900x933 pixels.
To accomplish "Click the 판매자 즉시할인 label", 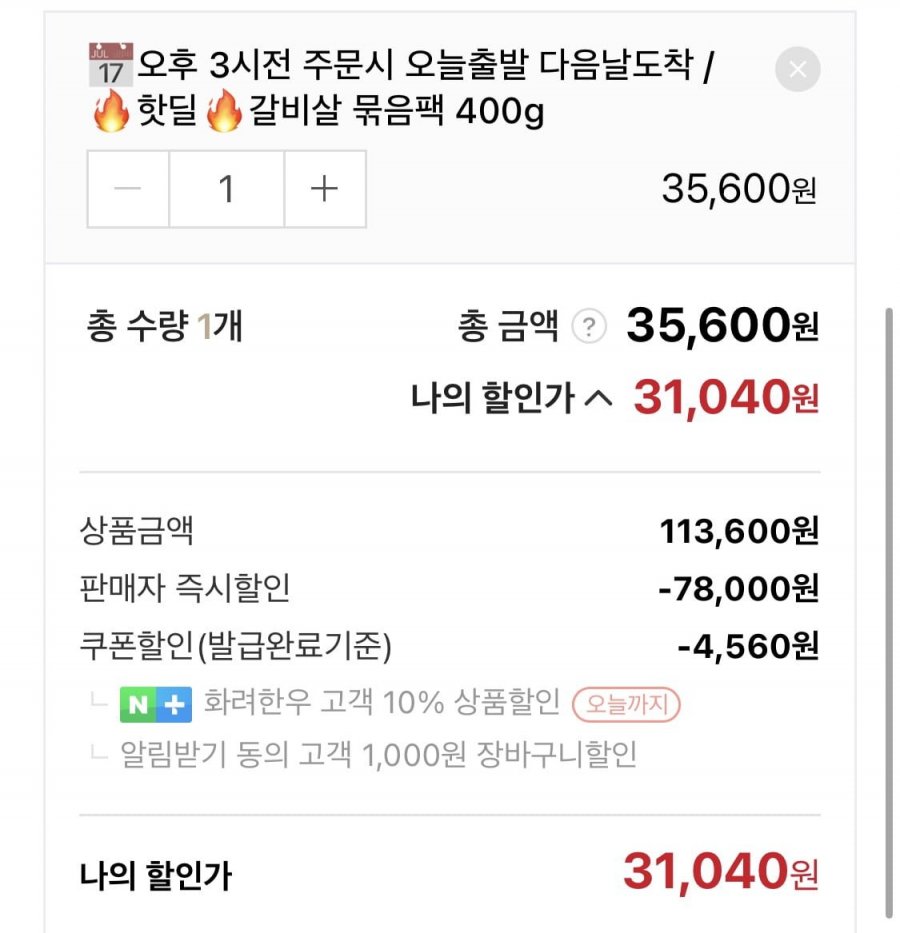I will 185,589.
